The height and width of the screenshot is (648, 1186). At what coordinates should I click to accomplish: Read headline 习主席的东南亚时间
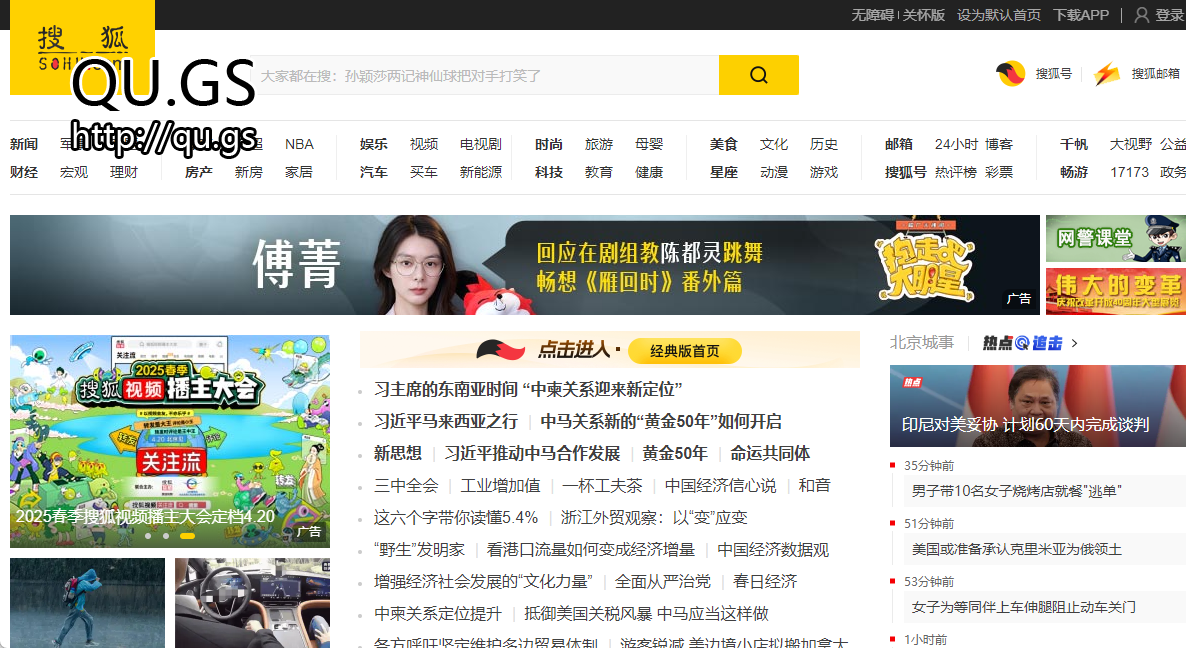528,389
